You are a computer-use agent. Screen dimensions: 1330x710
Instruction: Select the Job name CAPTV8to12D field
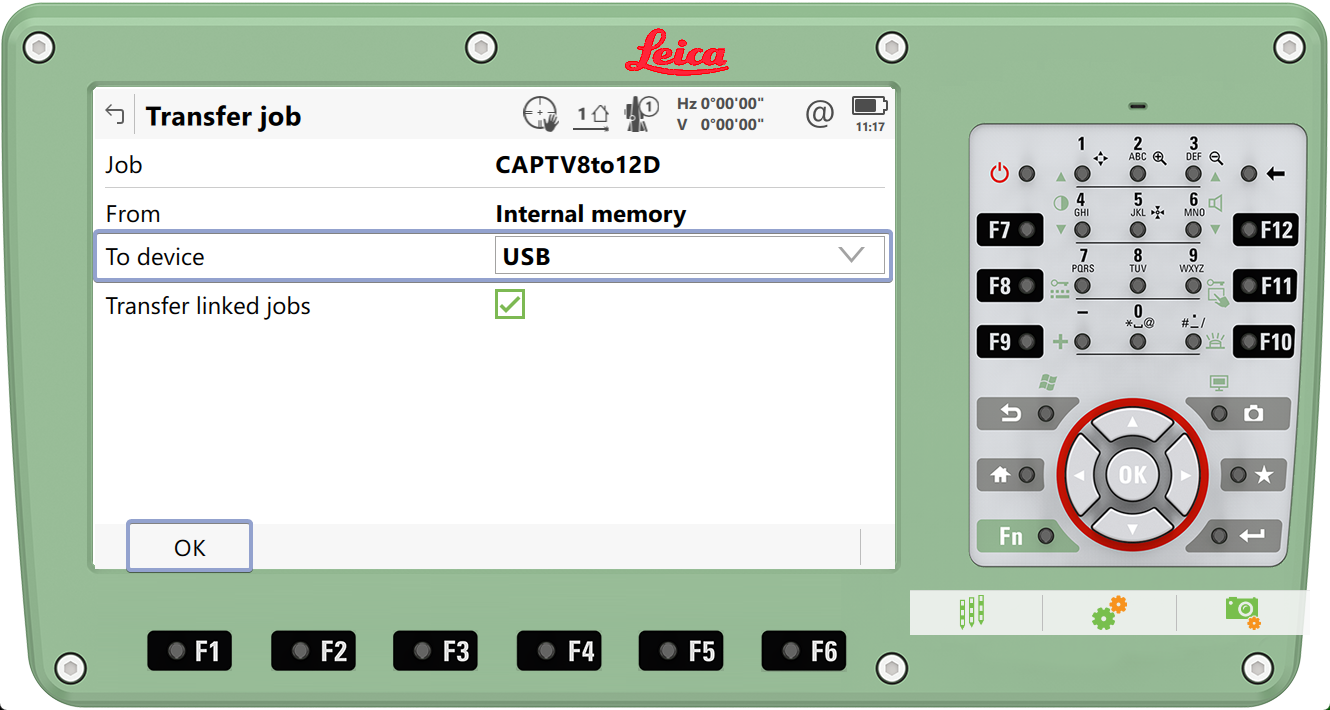pyautogui.click(x=578, y=165)
